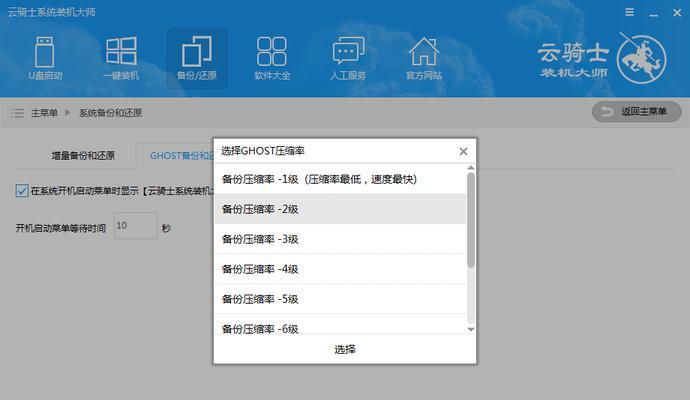Close the 选择GHOST压缩率 dialog

point(463,151)
